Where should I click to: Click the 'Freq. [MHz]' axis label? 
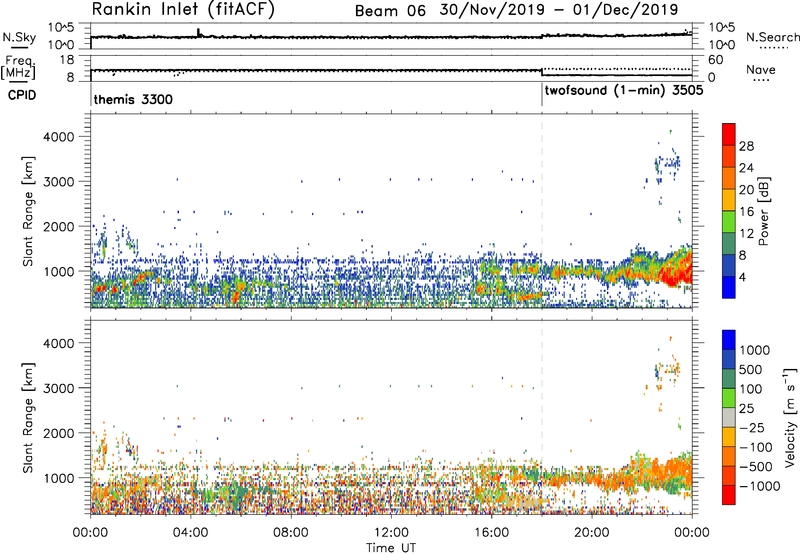coord(18,67)
